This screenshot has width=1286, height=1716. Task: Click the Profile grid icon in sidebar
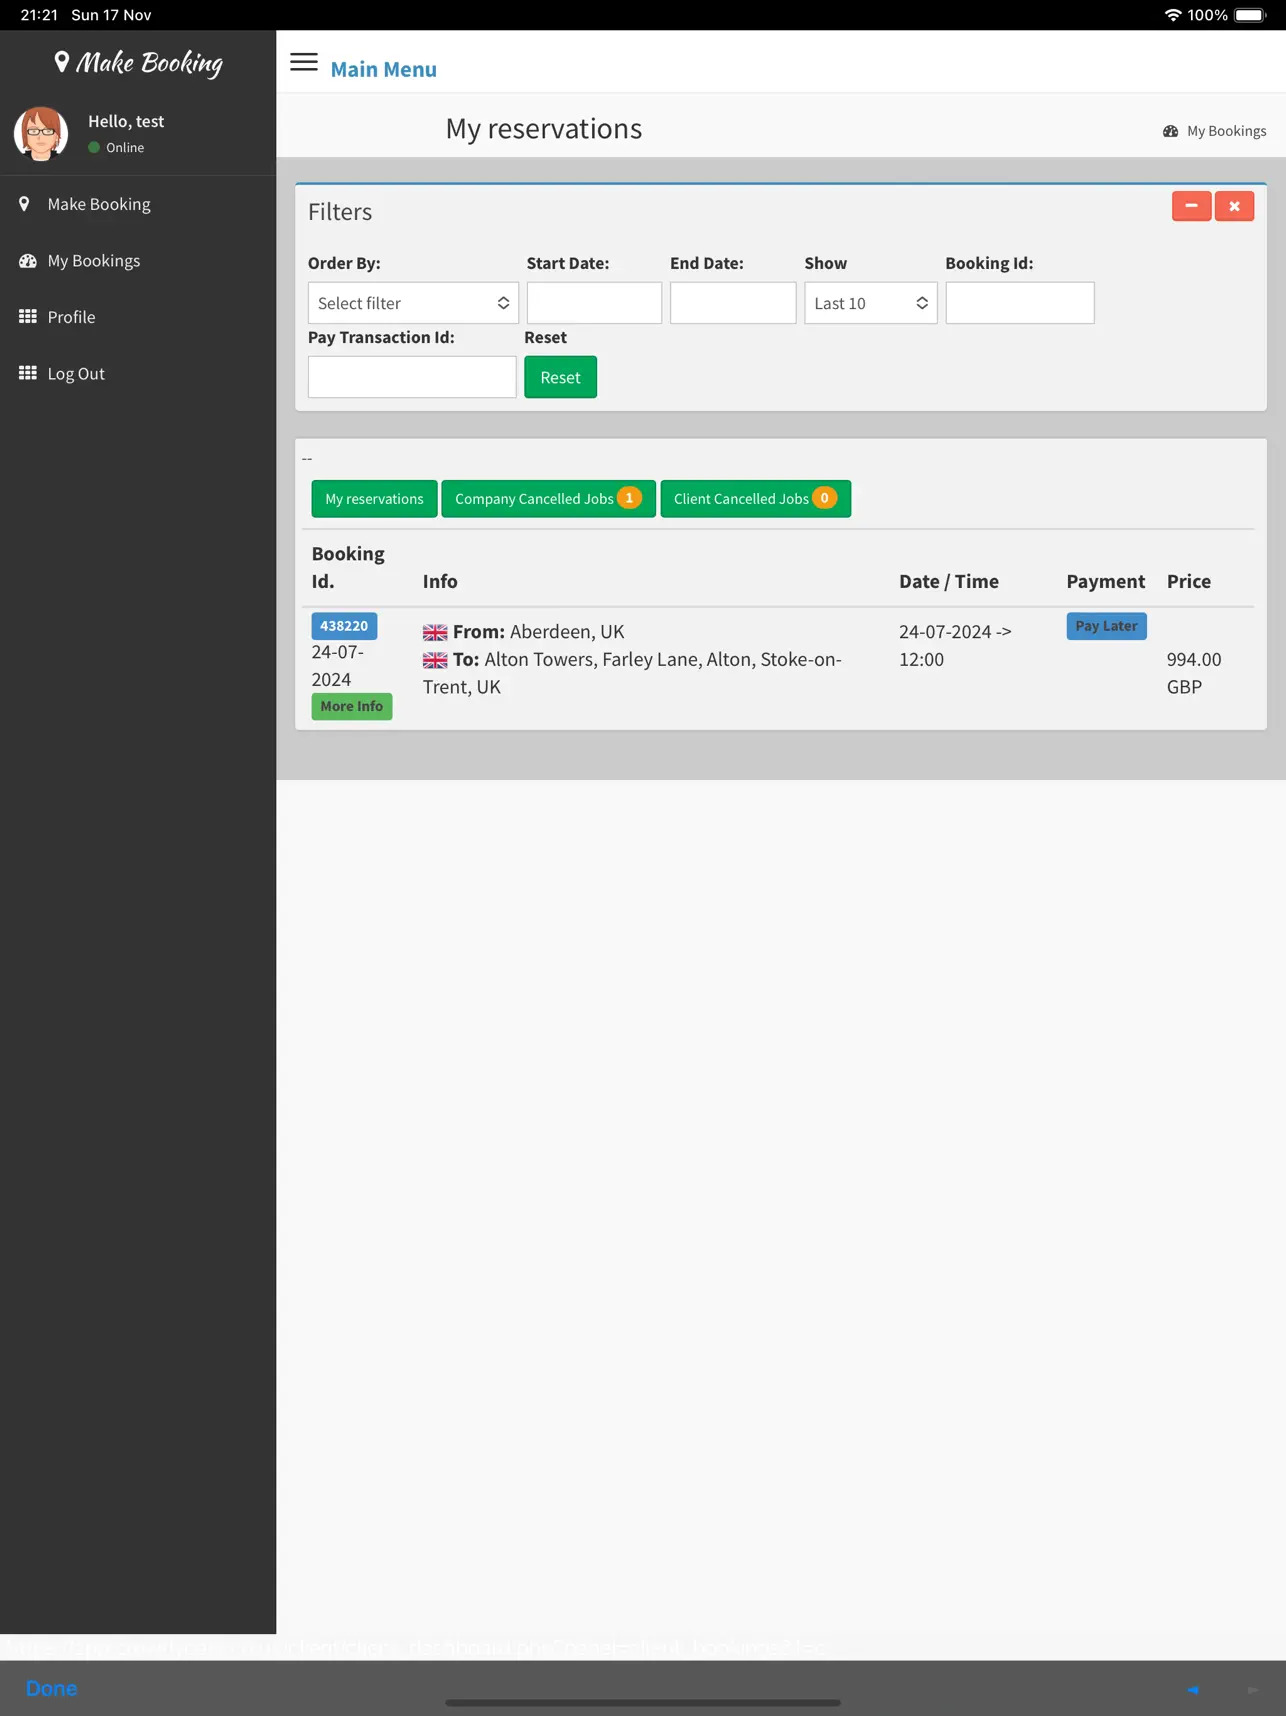point(28,317)
